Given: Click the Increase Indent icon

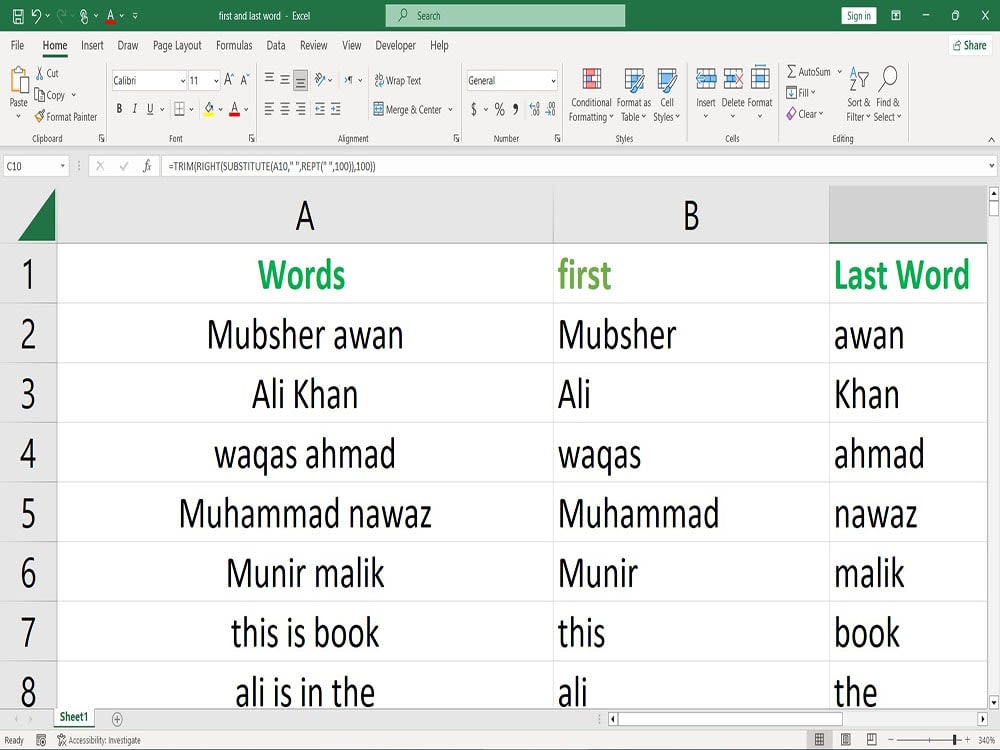Looking at the screenshot, I should (x=335, y=110).
